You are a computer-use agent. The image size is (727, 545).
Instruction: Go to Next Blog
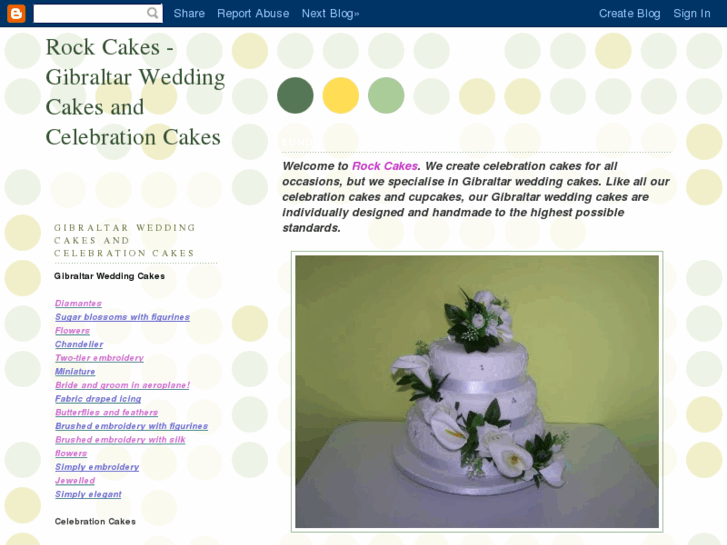(x=331, y=13)
